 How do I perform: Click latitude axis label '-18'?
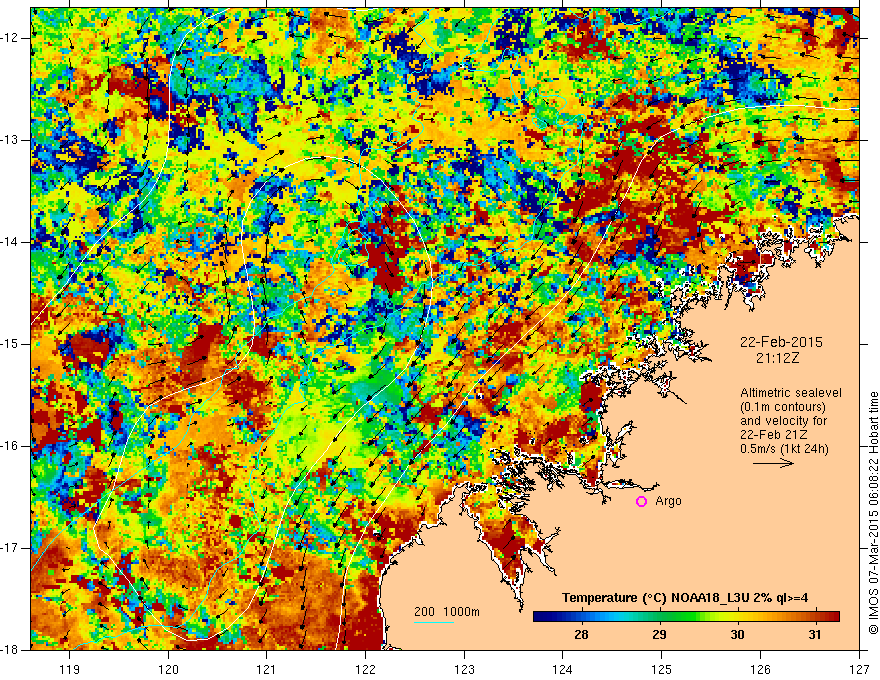[x=11, y=650]
